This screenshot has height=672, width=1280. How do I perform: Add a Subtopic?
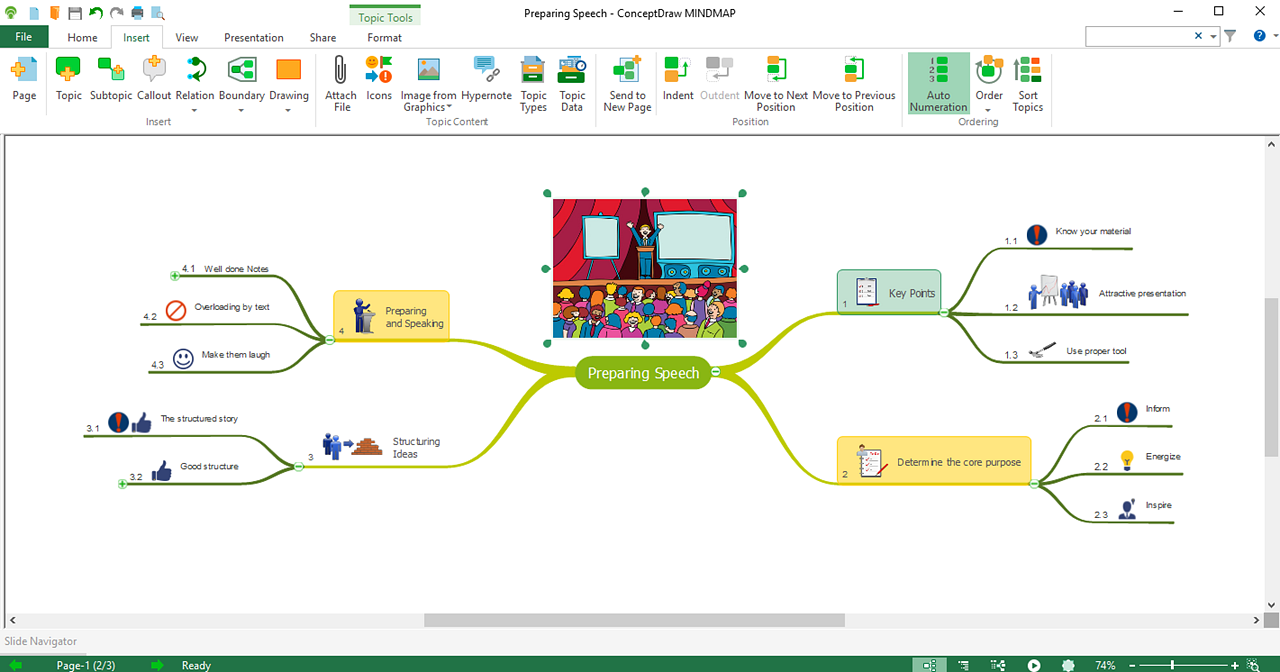pos(110,79)
